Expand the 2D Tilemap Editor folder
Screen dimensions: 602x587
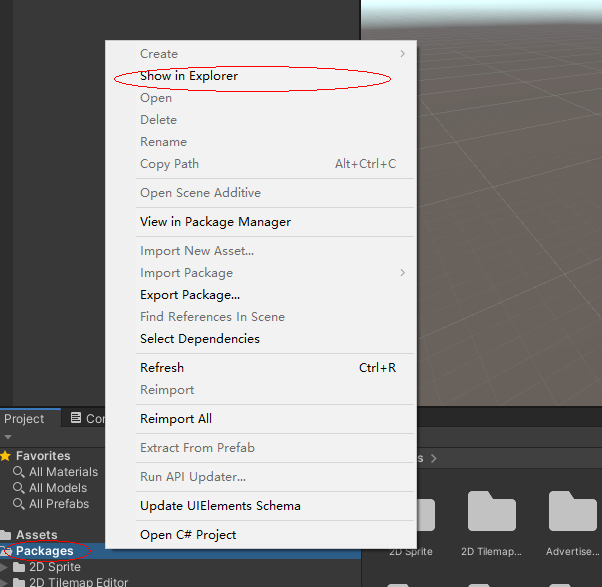tap(3, 583)
